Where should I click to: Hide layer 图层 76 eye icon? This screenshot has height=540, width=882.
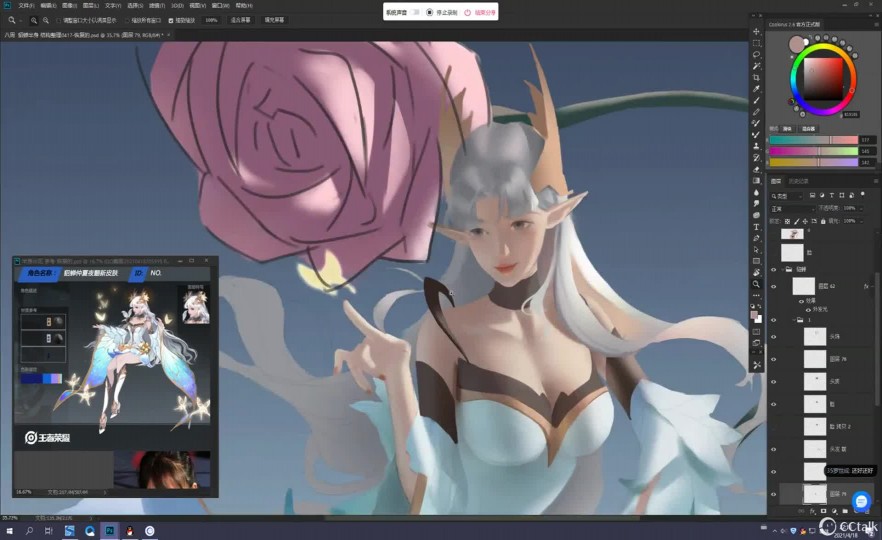click(773, 359)
